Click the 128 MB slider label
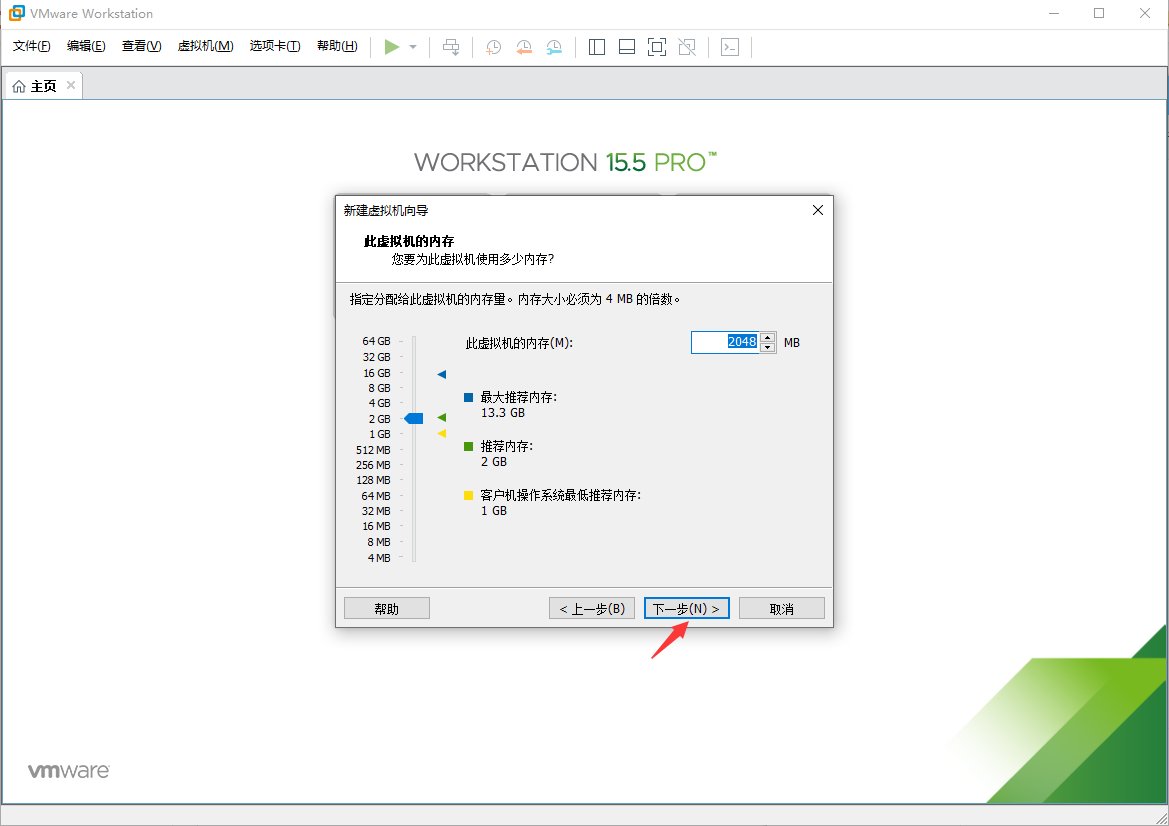Image resolution: width=1169 pixels, height=826 pixels. tap(373, 480)
